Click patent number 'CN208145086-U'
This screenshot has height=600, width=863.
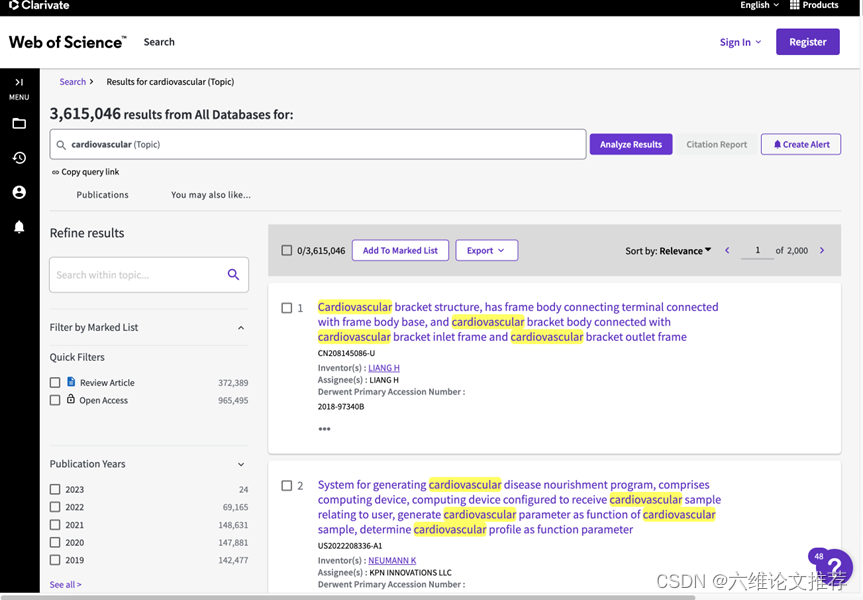[x=346, y=353]
